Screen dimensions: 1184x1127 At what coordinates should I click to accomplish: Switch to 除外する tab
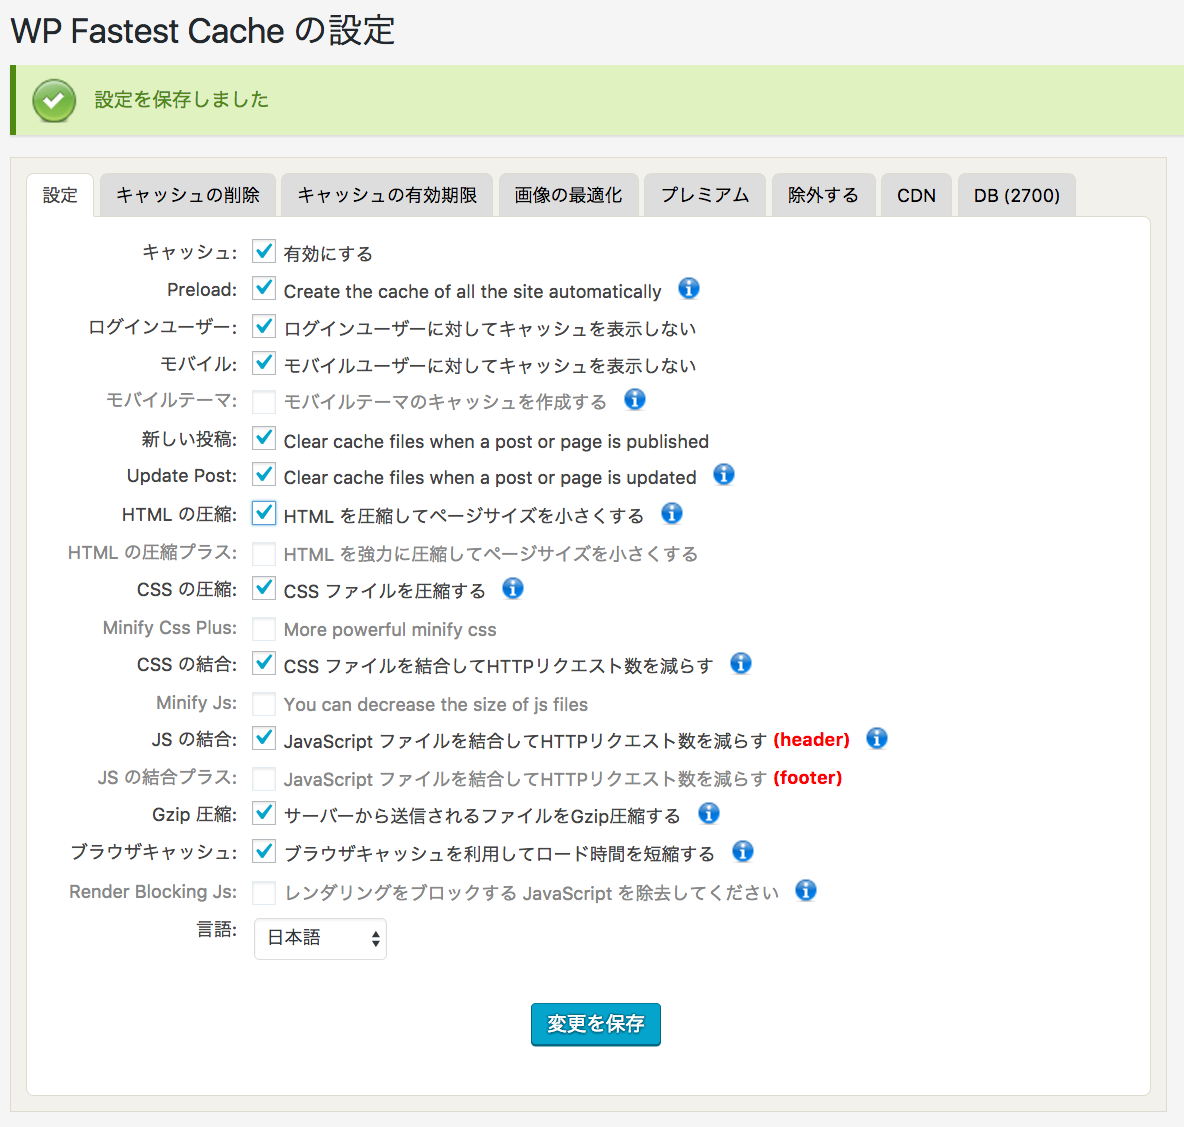click(823, 195)
